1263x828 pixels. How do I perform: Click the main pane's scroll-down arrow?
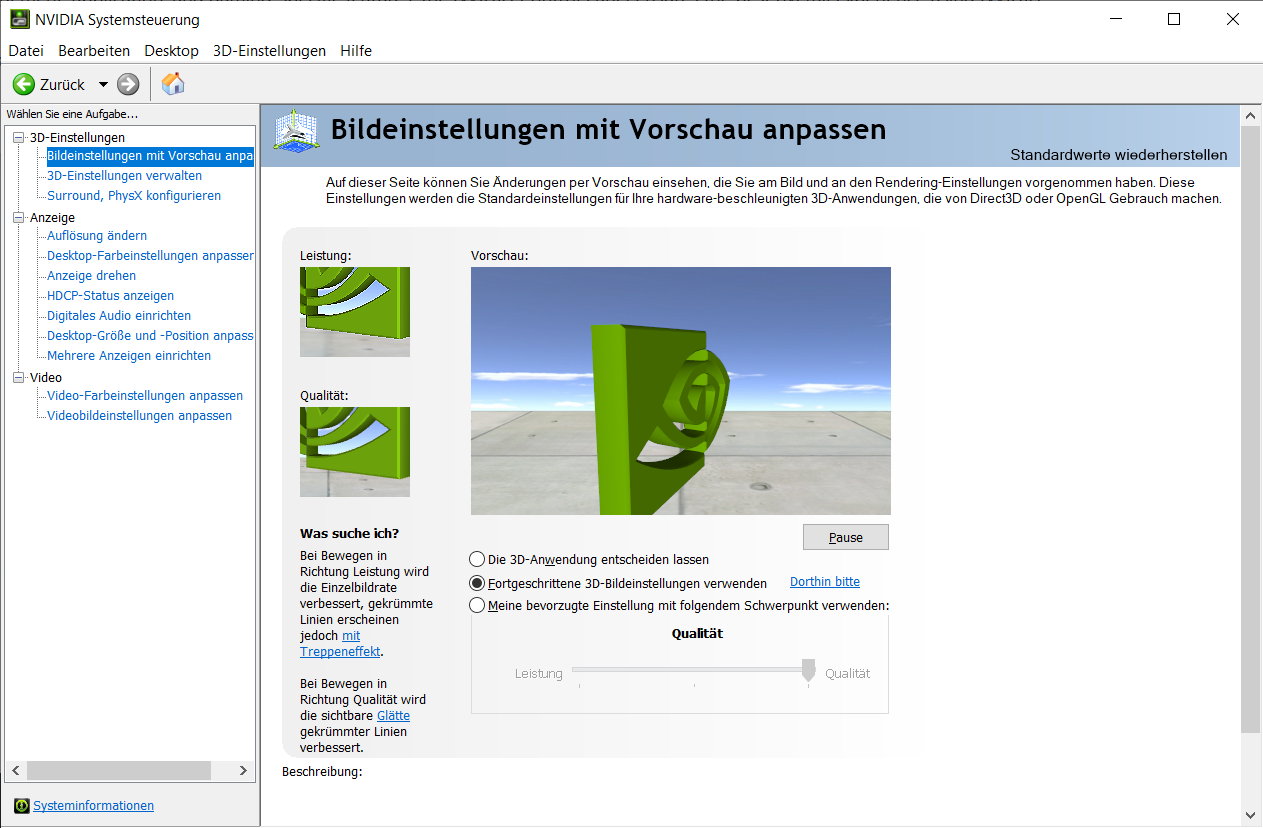[1250, 815]
